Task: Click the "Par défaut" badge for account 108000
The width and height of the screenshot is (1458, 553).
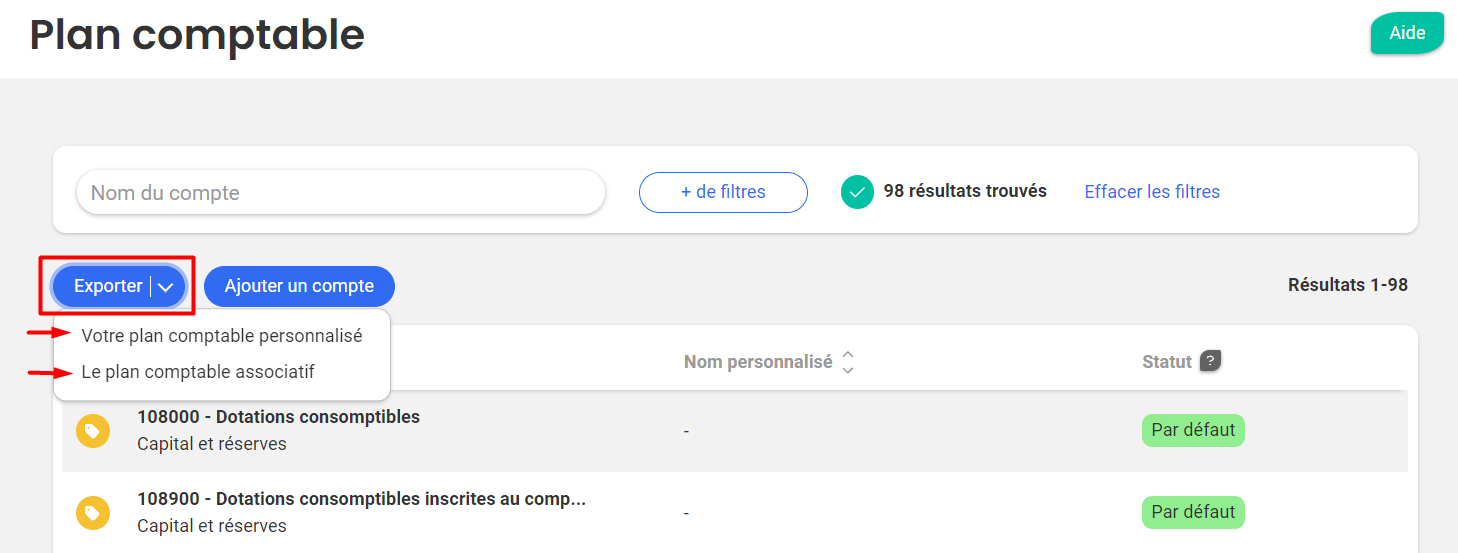Action: pyautogui.click(x=1193, y=430)
